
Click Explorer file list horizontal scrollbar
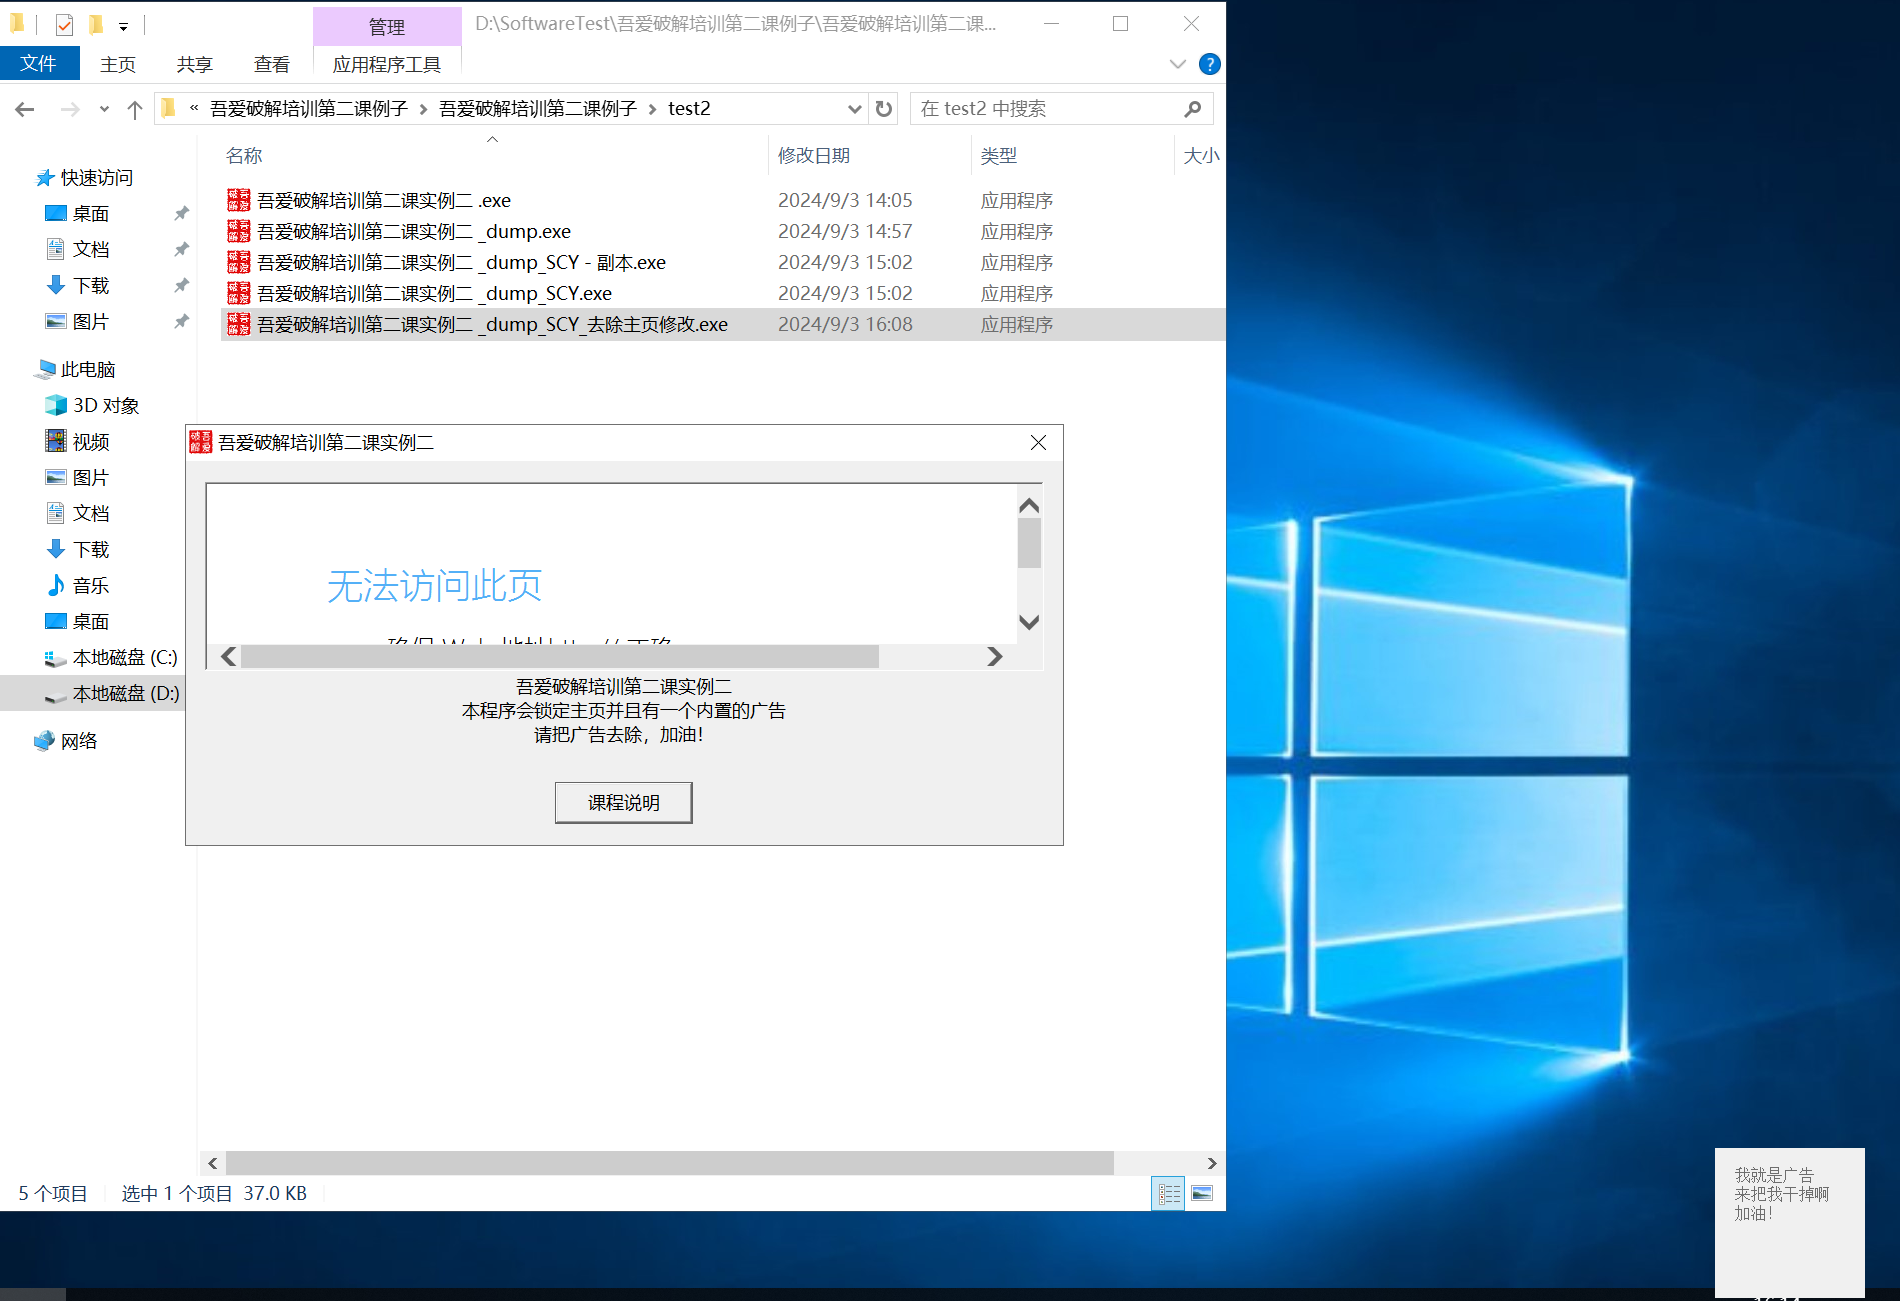click(x=670, y=1163)
